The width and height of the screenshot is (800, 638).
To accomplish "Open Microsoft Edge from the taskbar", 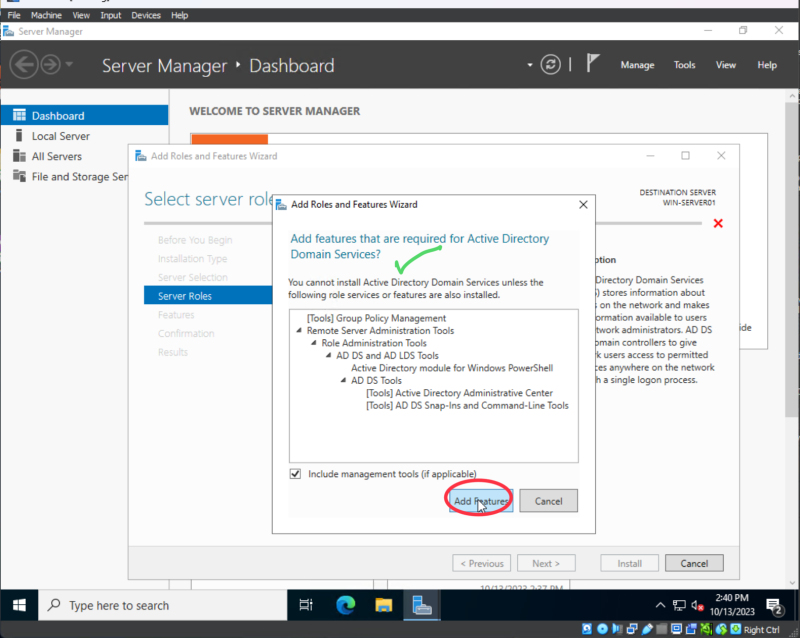I will click(345, 605).
